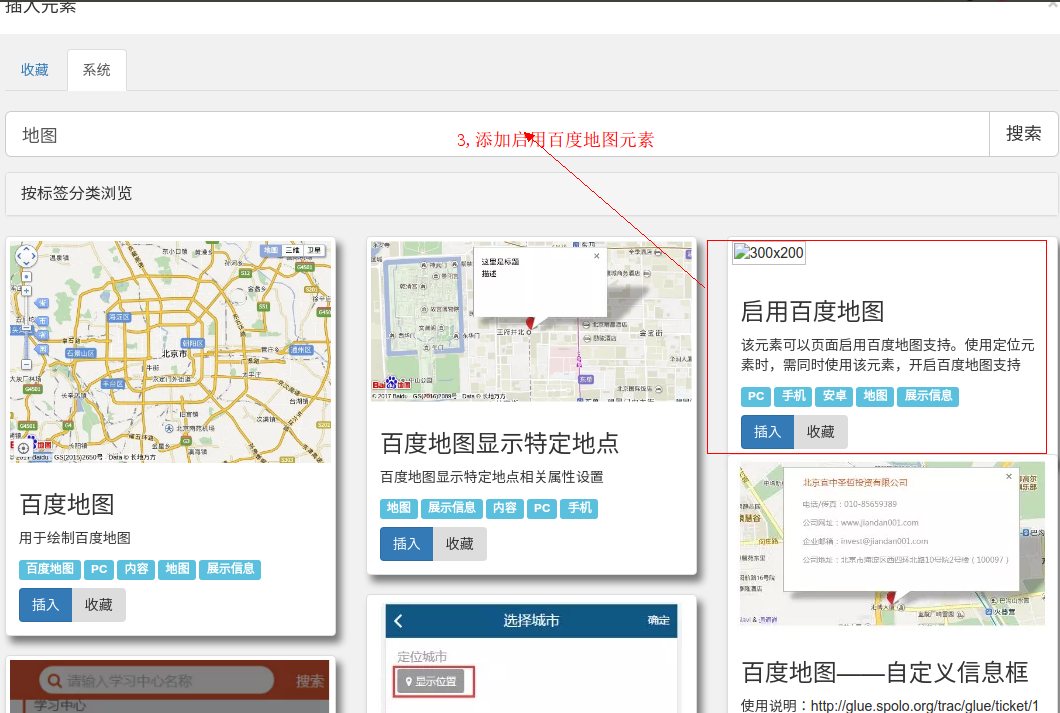Click the 百度地图显示特定地点 card title
The height and width of the screenshot is (713, 1060).
[500, 443]
